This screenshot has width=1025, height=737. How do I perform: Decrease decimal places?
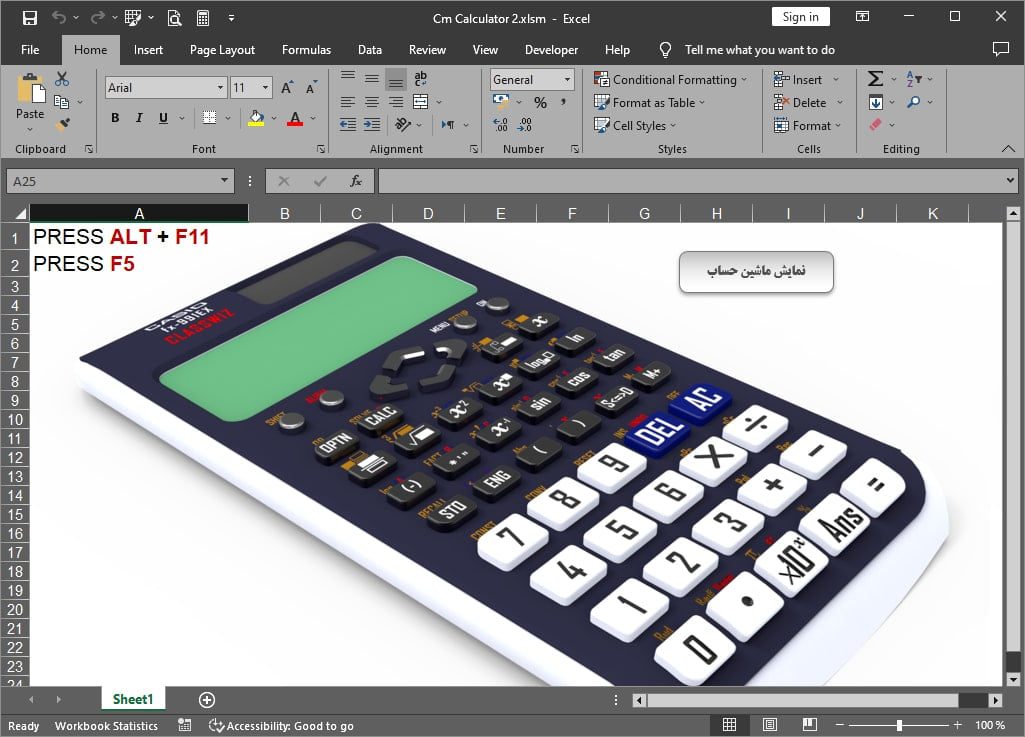tap(524, 124)
